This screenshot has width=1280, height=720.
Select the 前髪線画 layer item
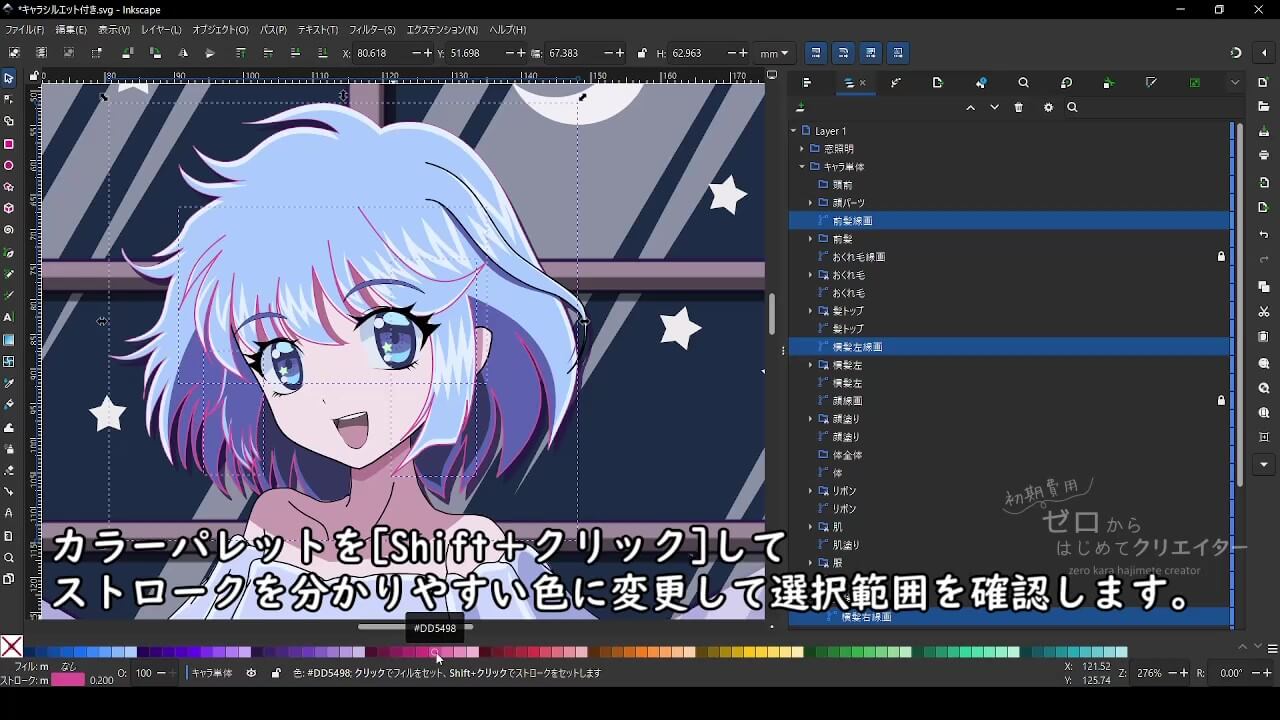point(852,221)
